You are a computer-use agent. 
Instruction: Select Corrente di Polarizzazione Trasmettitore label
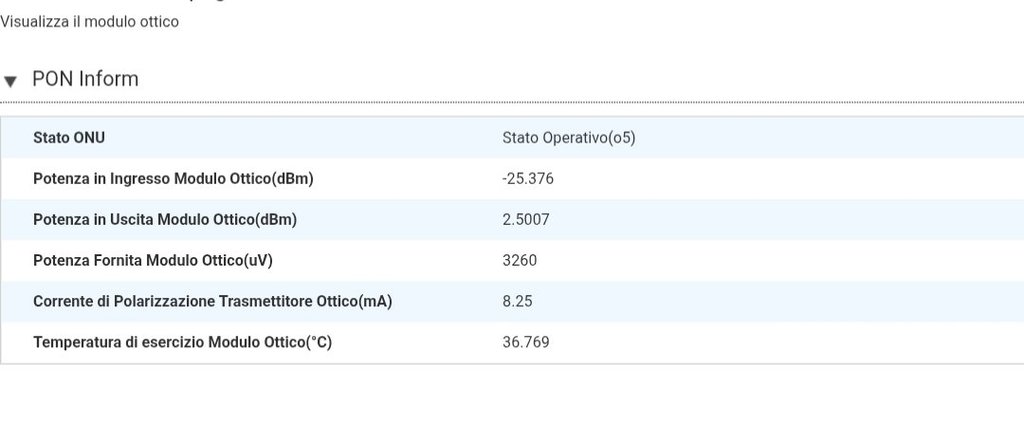point(212,302)
